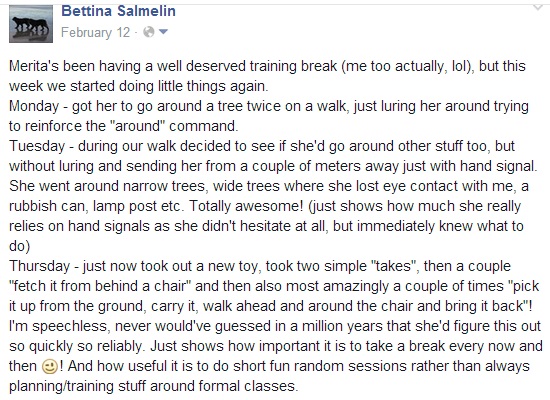
Task: Click the words "I'm speechless" in the post
Action: tap(58, 326)
